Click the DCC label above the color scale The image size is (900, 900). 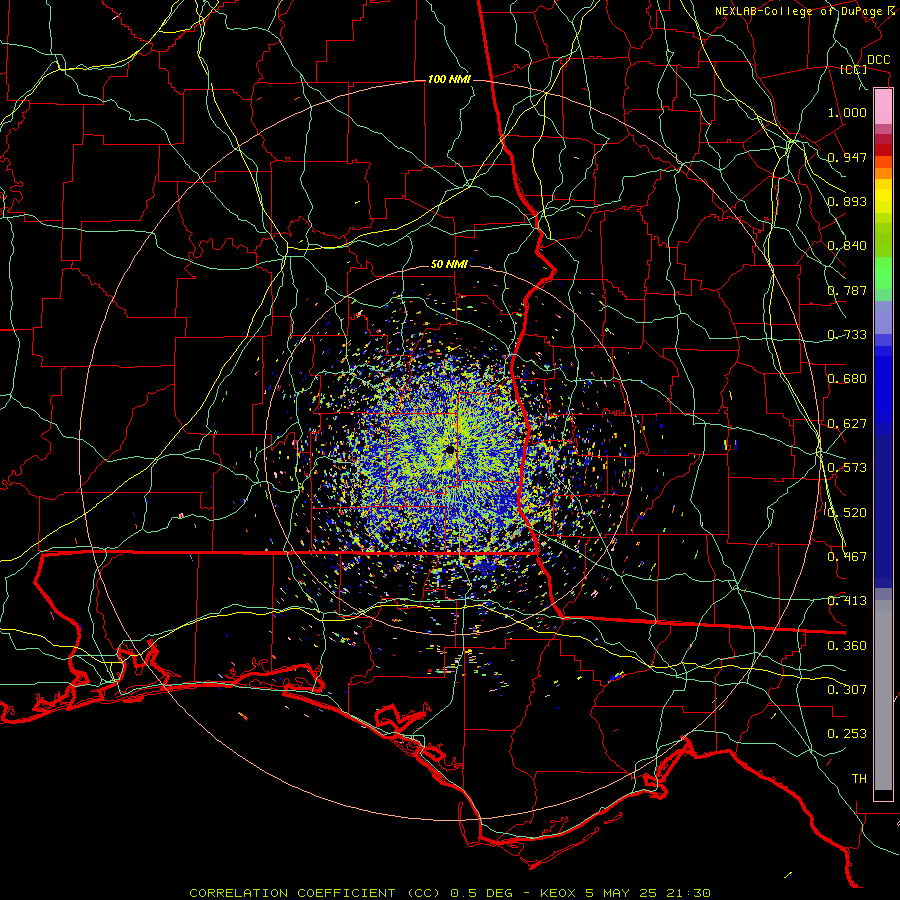click(x=878, y=60)
